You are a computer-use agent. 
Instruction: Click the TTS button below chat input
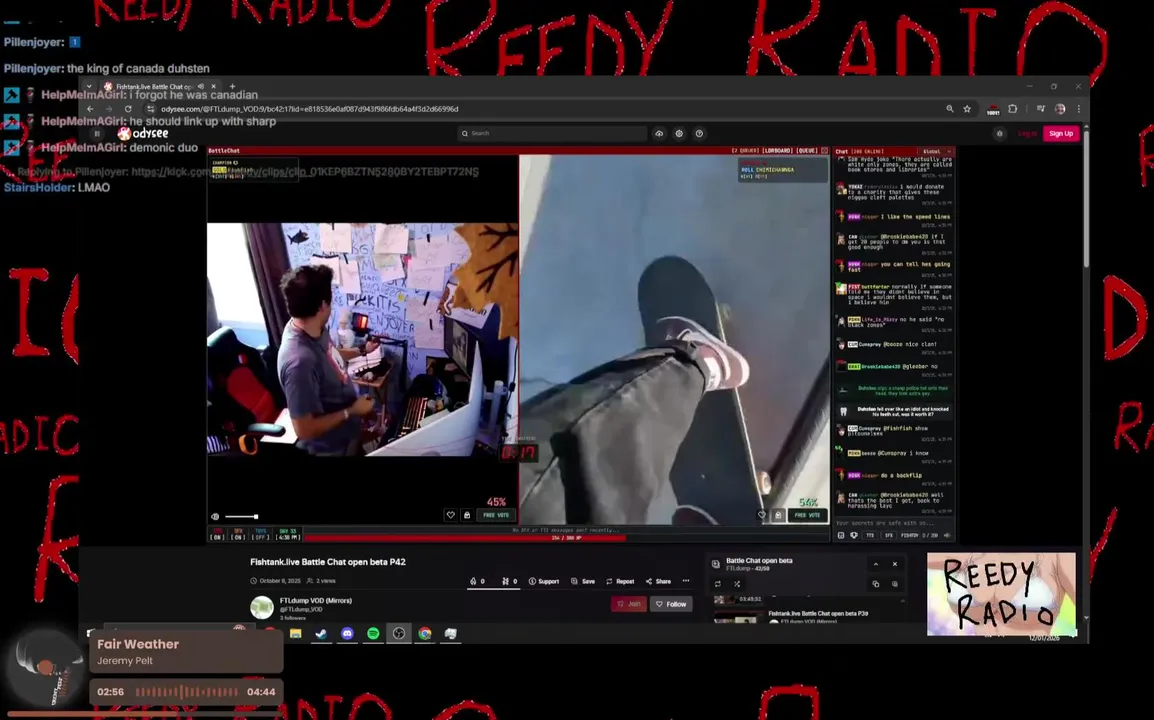[x=870, y=536]
